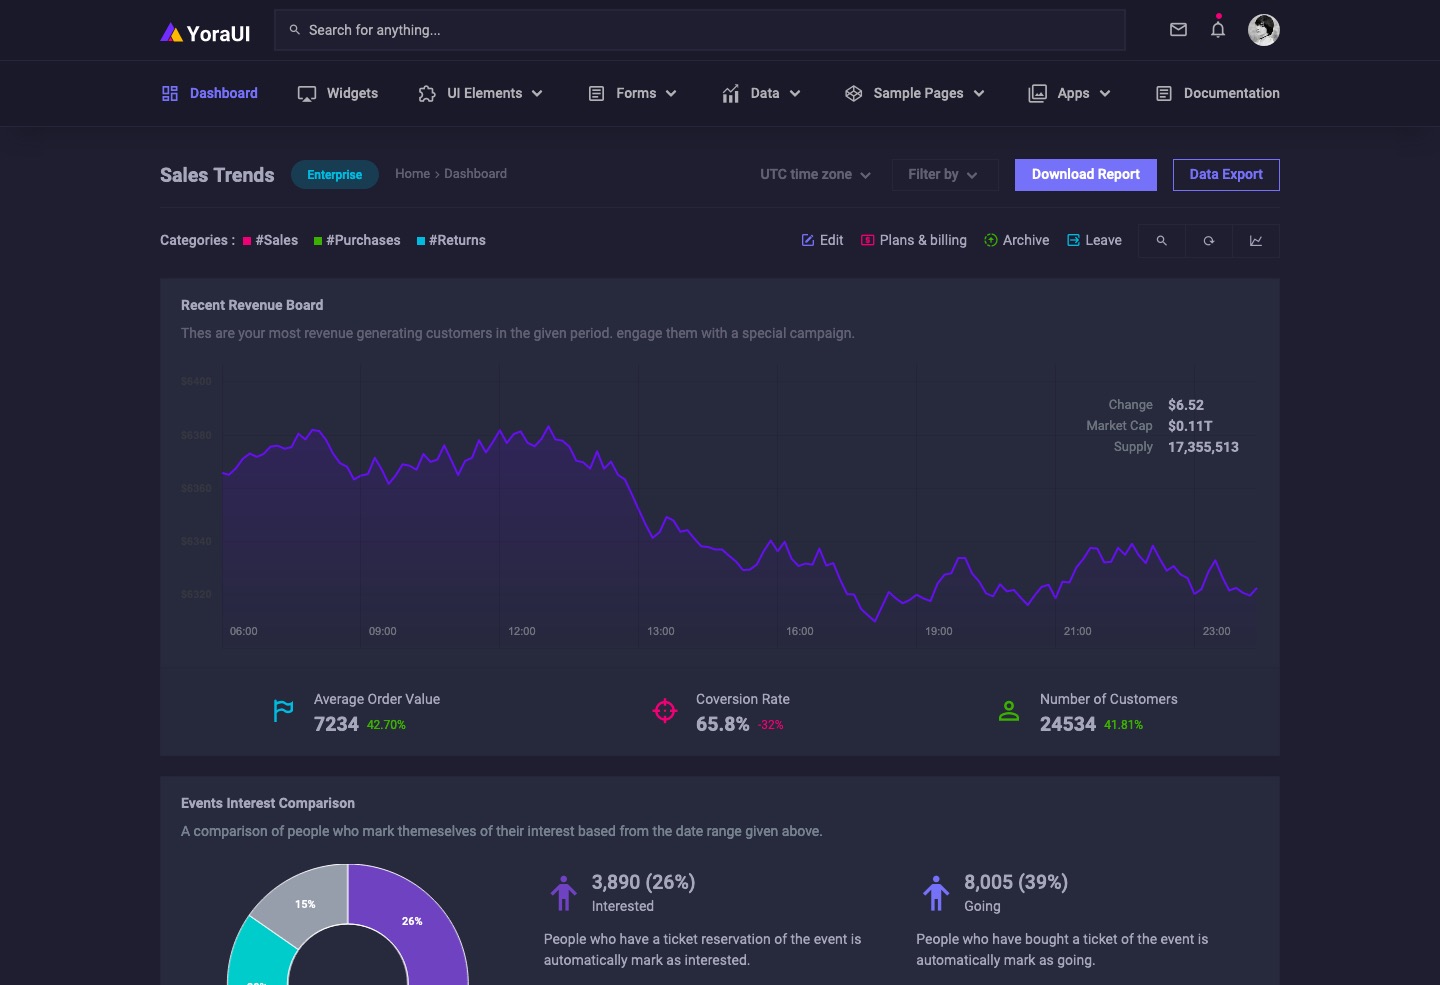1440x985 pixels.
Task: Click the Number of Customers person icon
Action: point(1009,711)
